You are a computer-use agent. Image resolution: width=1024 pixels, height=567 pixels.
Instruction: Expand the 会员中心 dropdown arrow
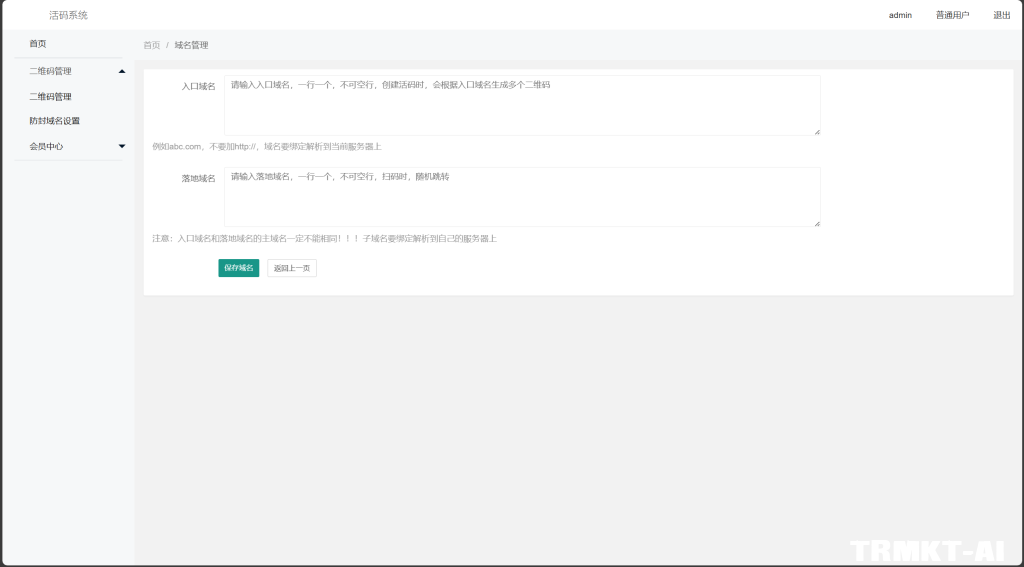122,146
